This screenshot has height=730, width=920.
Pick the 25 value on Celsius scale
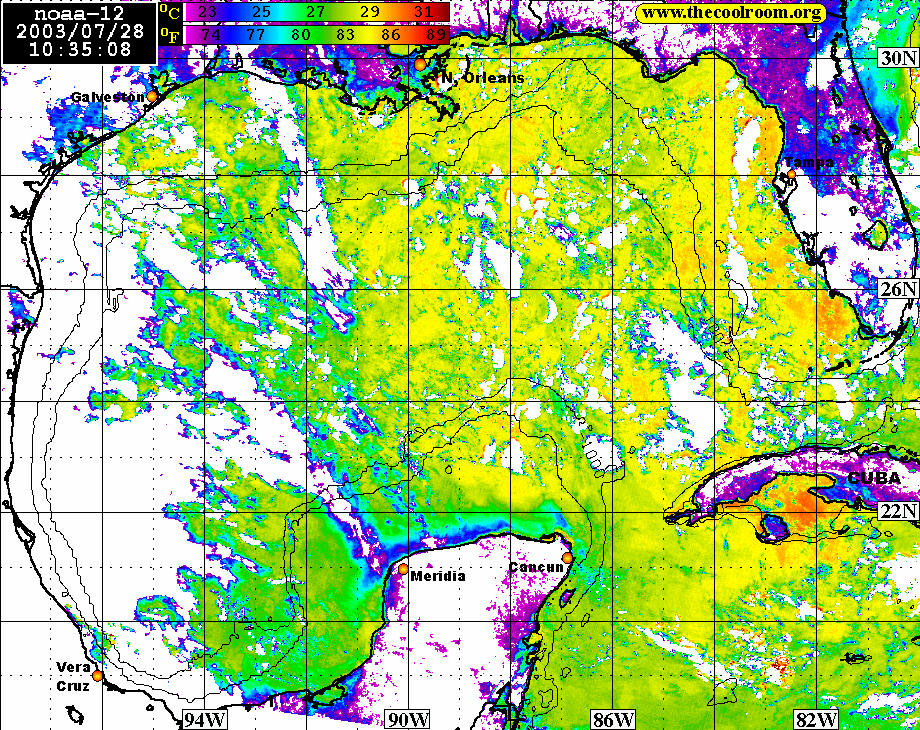pyautogui.click(x=263, y=12)
